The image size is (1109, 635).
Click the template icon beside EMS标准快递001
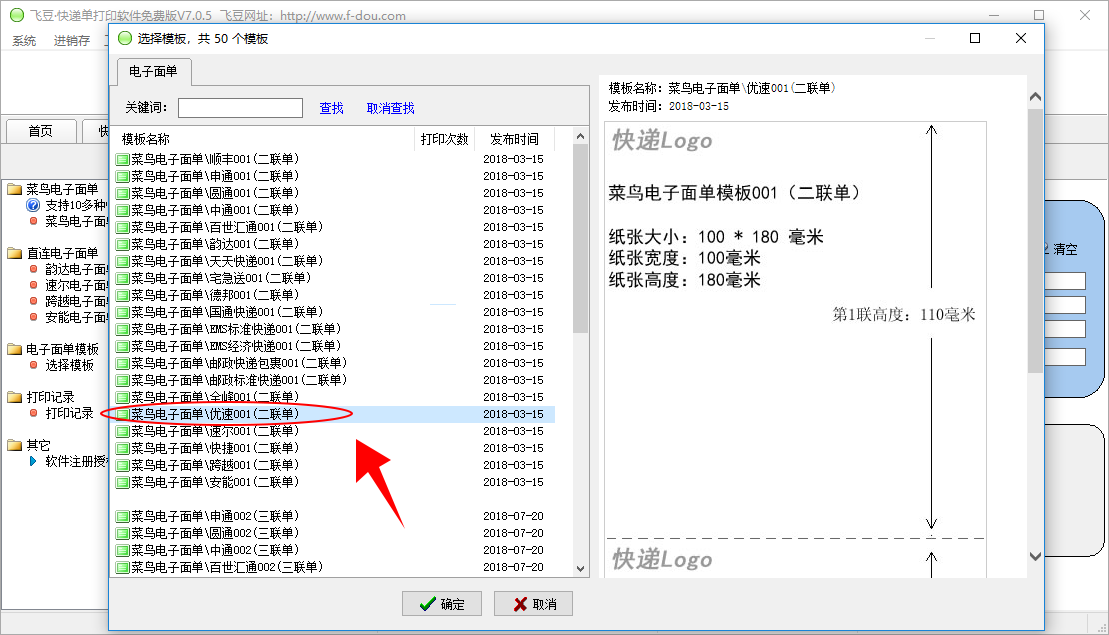coord(122,330)
